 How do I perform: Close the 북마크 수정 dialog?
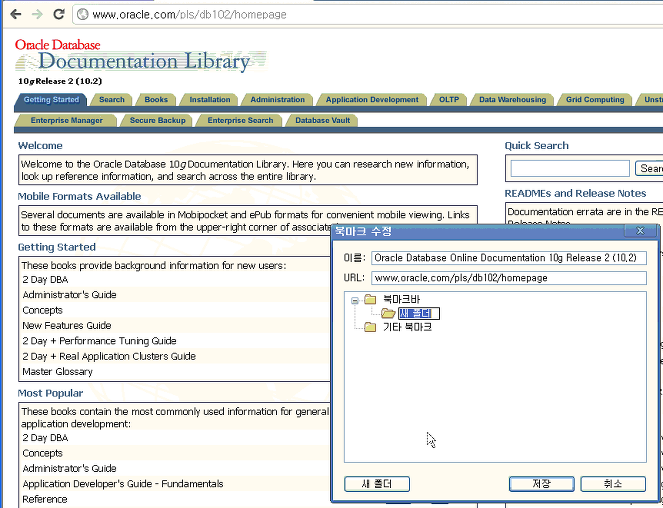640,231
